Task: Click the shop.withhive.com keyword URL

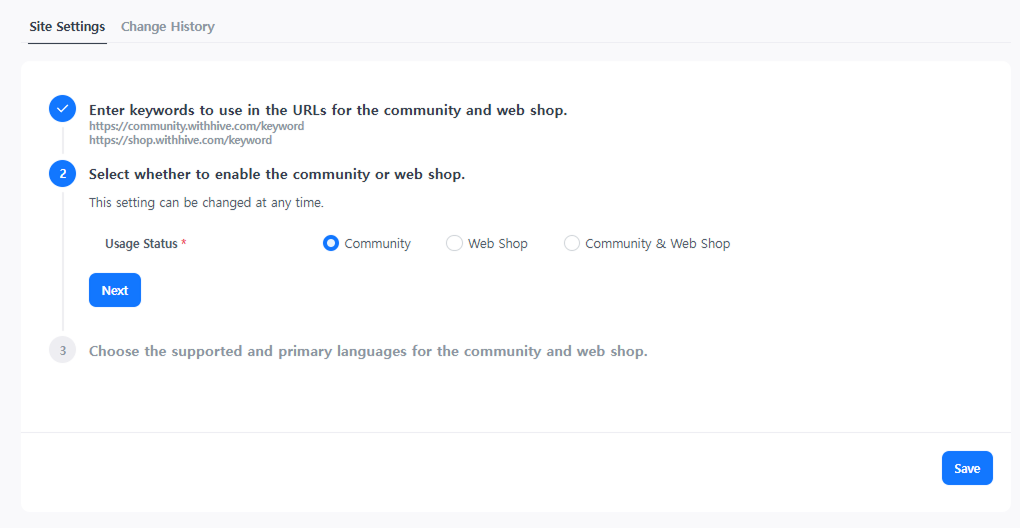Action: (180, 140)
